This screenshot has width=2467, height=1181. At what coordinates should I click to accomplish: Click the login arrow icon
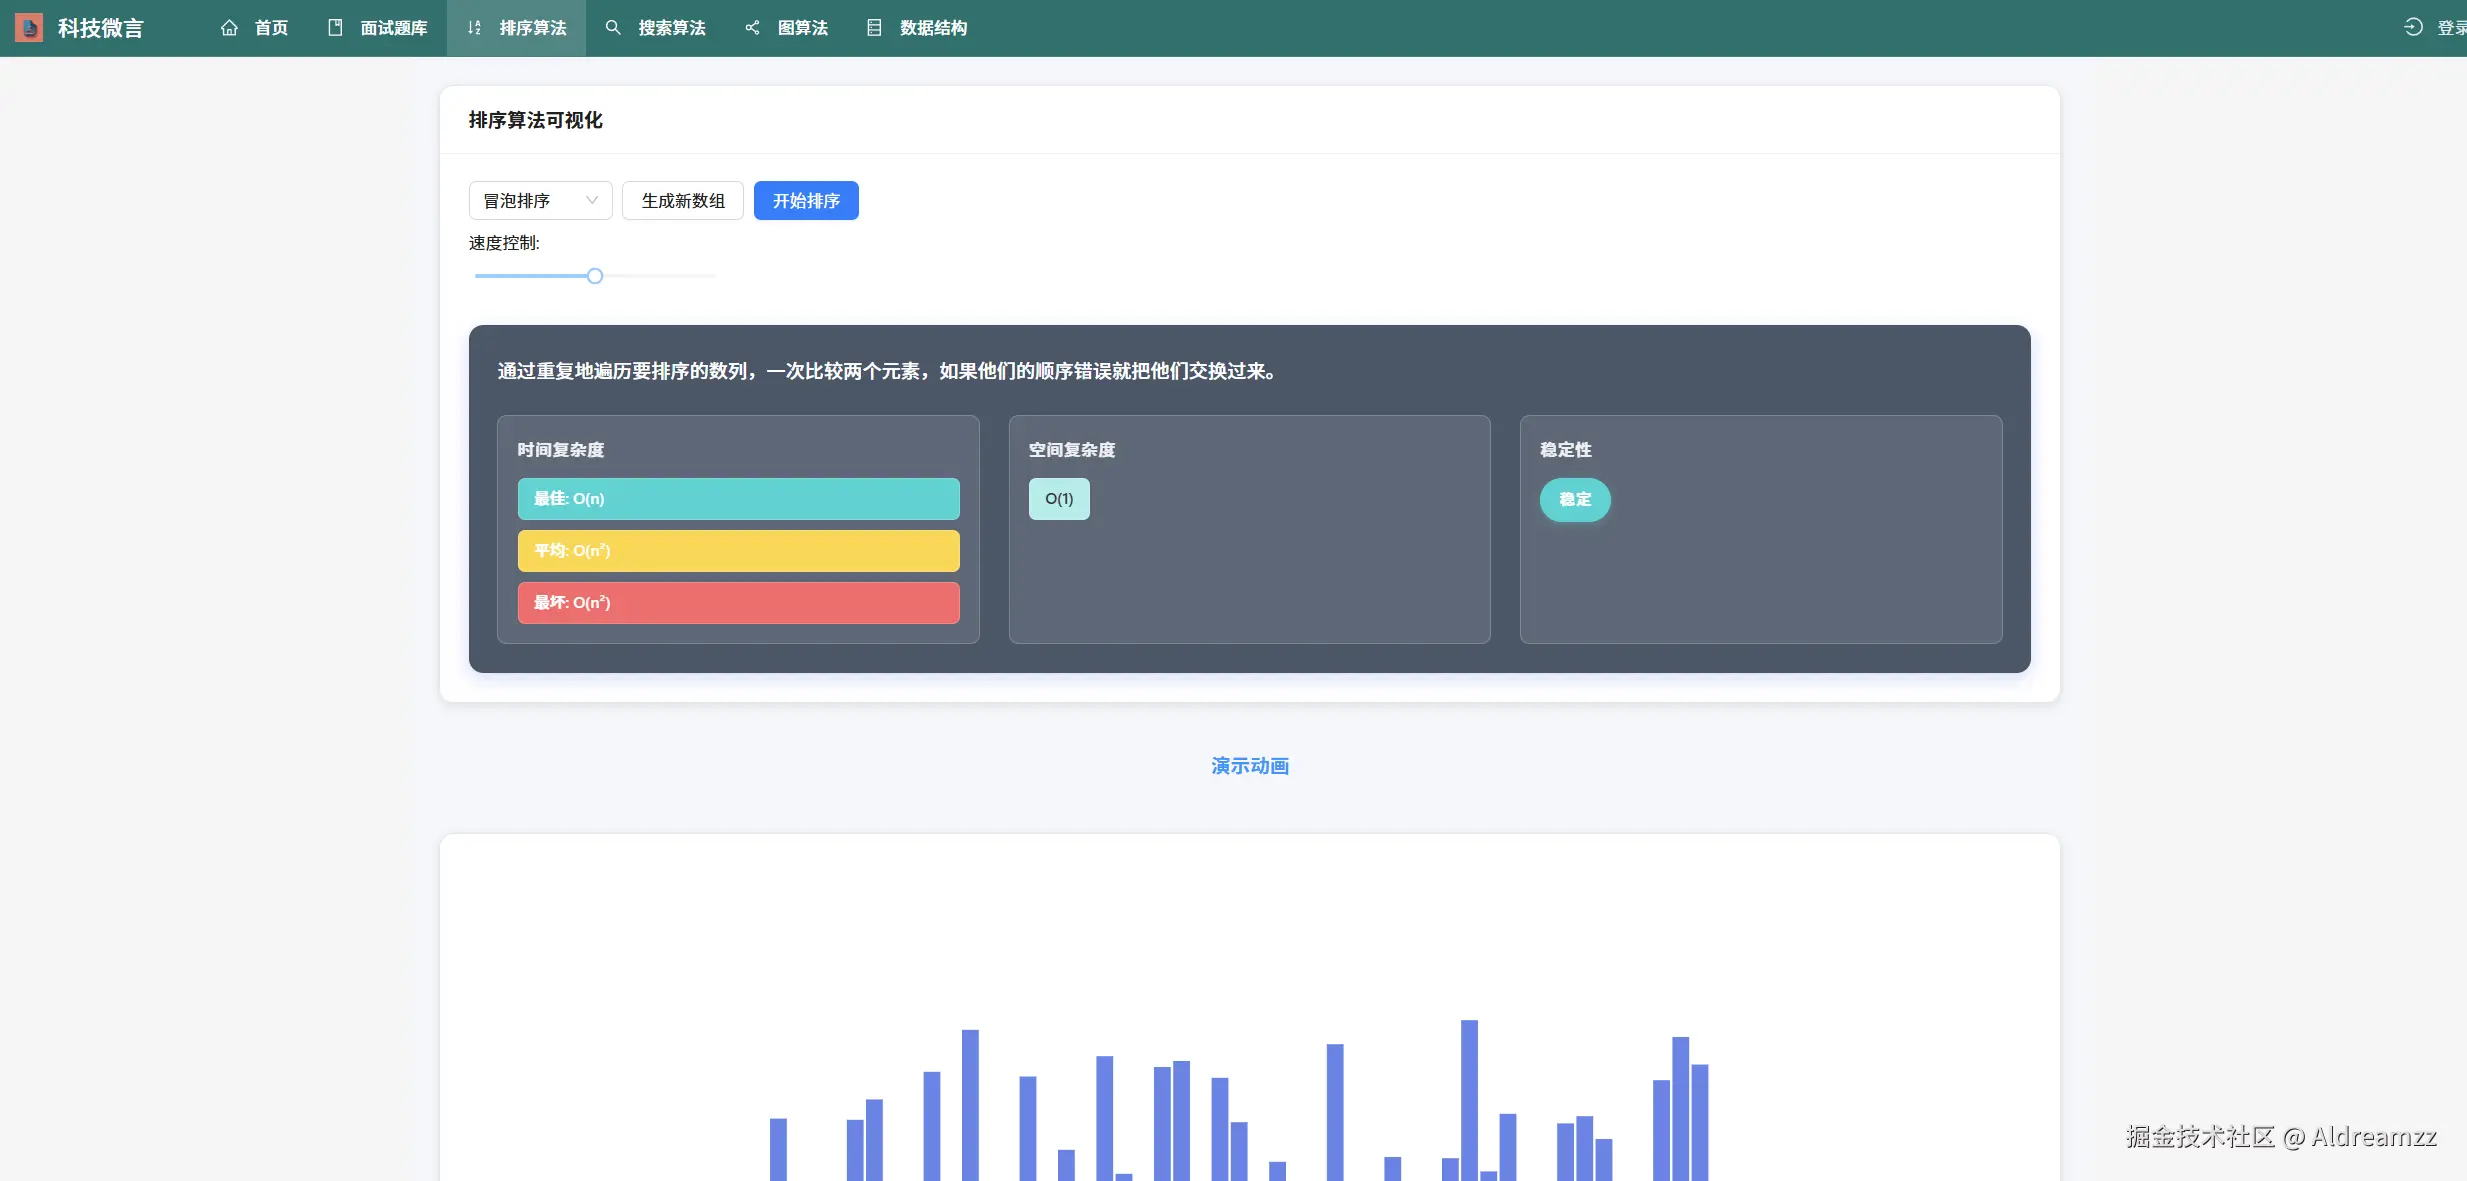[2413, 28]
